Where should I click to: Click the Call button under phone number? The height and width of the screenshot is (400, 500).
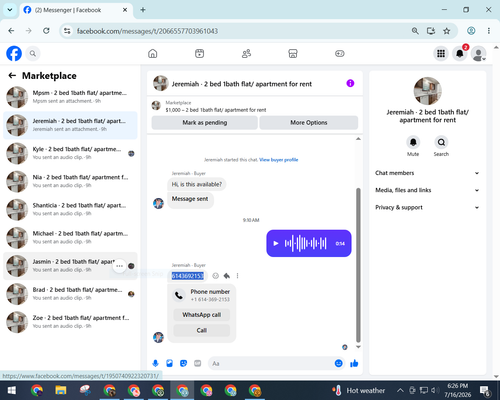point(202,330)
